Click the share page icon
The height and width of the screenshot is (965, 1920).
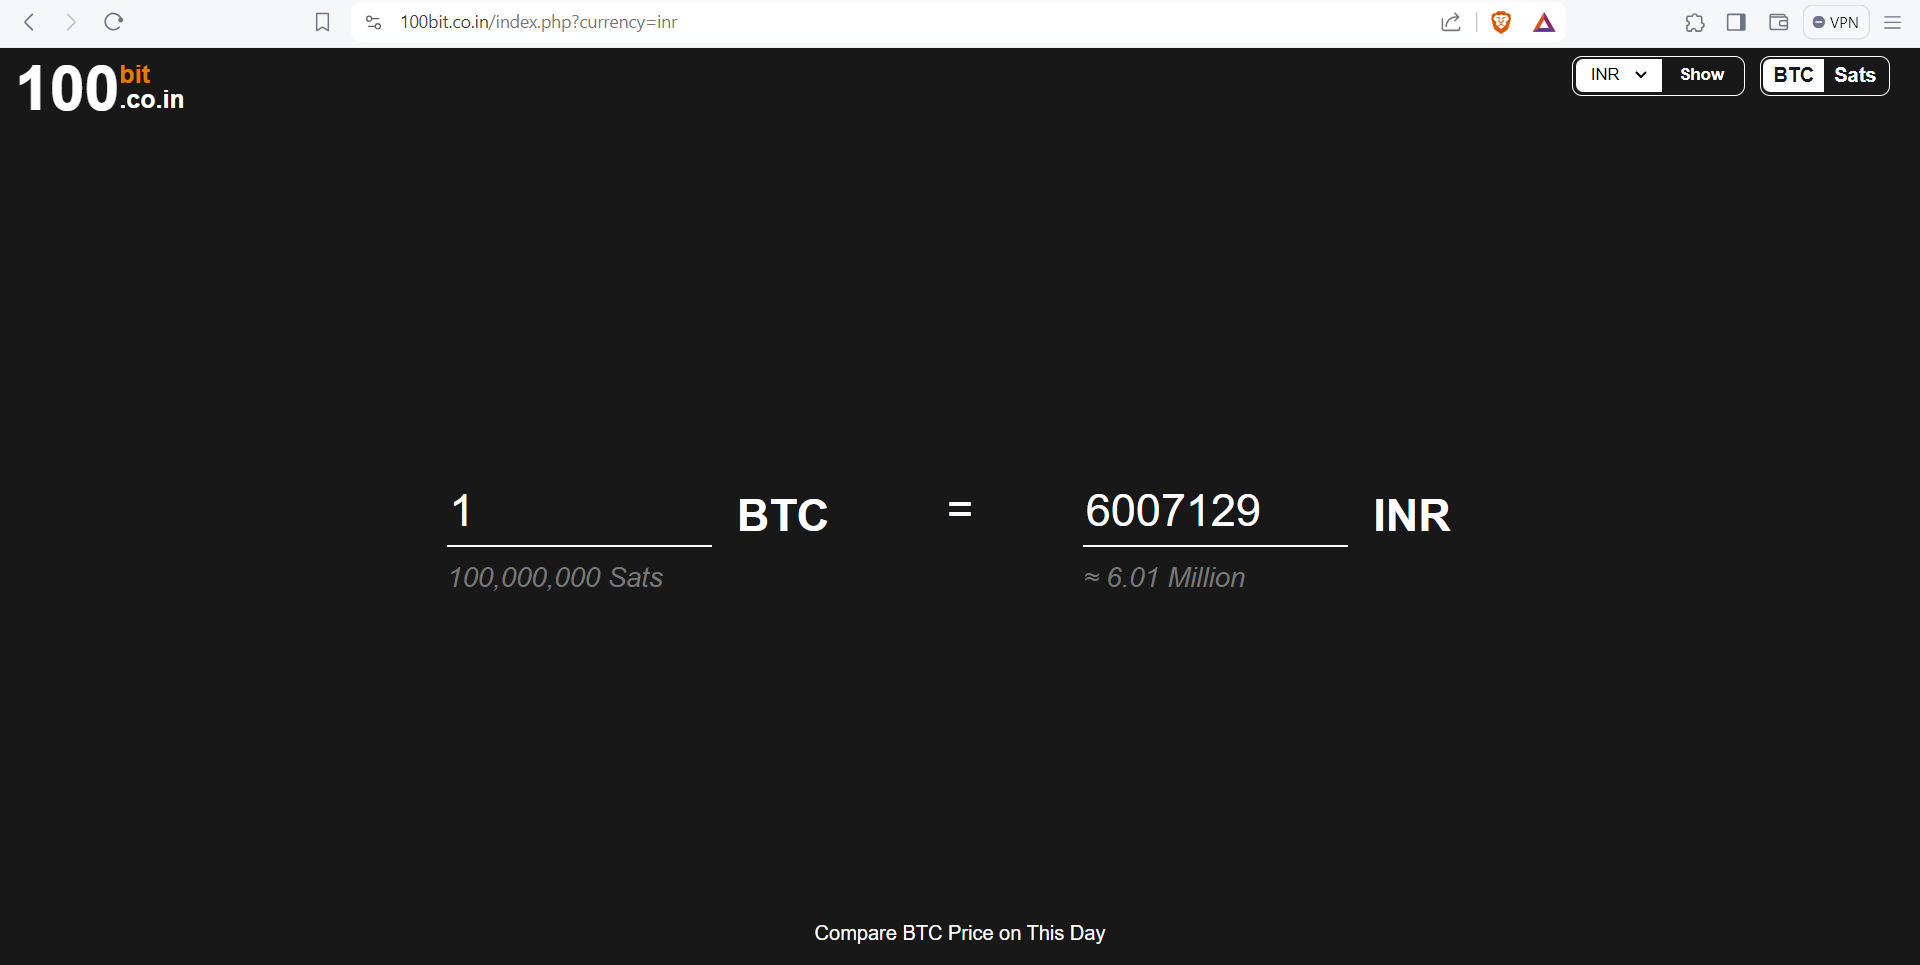pos(1451,22)
